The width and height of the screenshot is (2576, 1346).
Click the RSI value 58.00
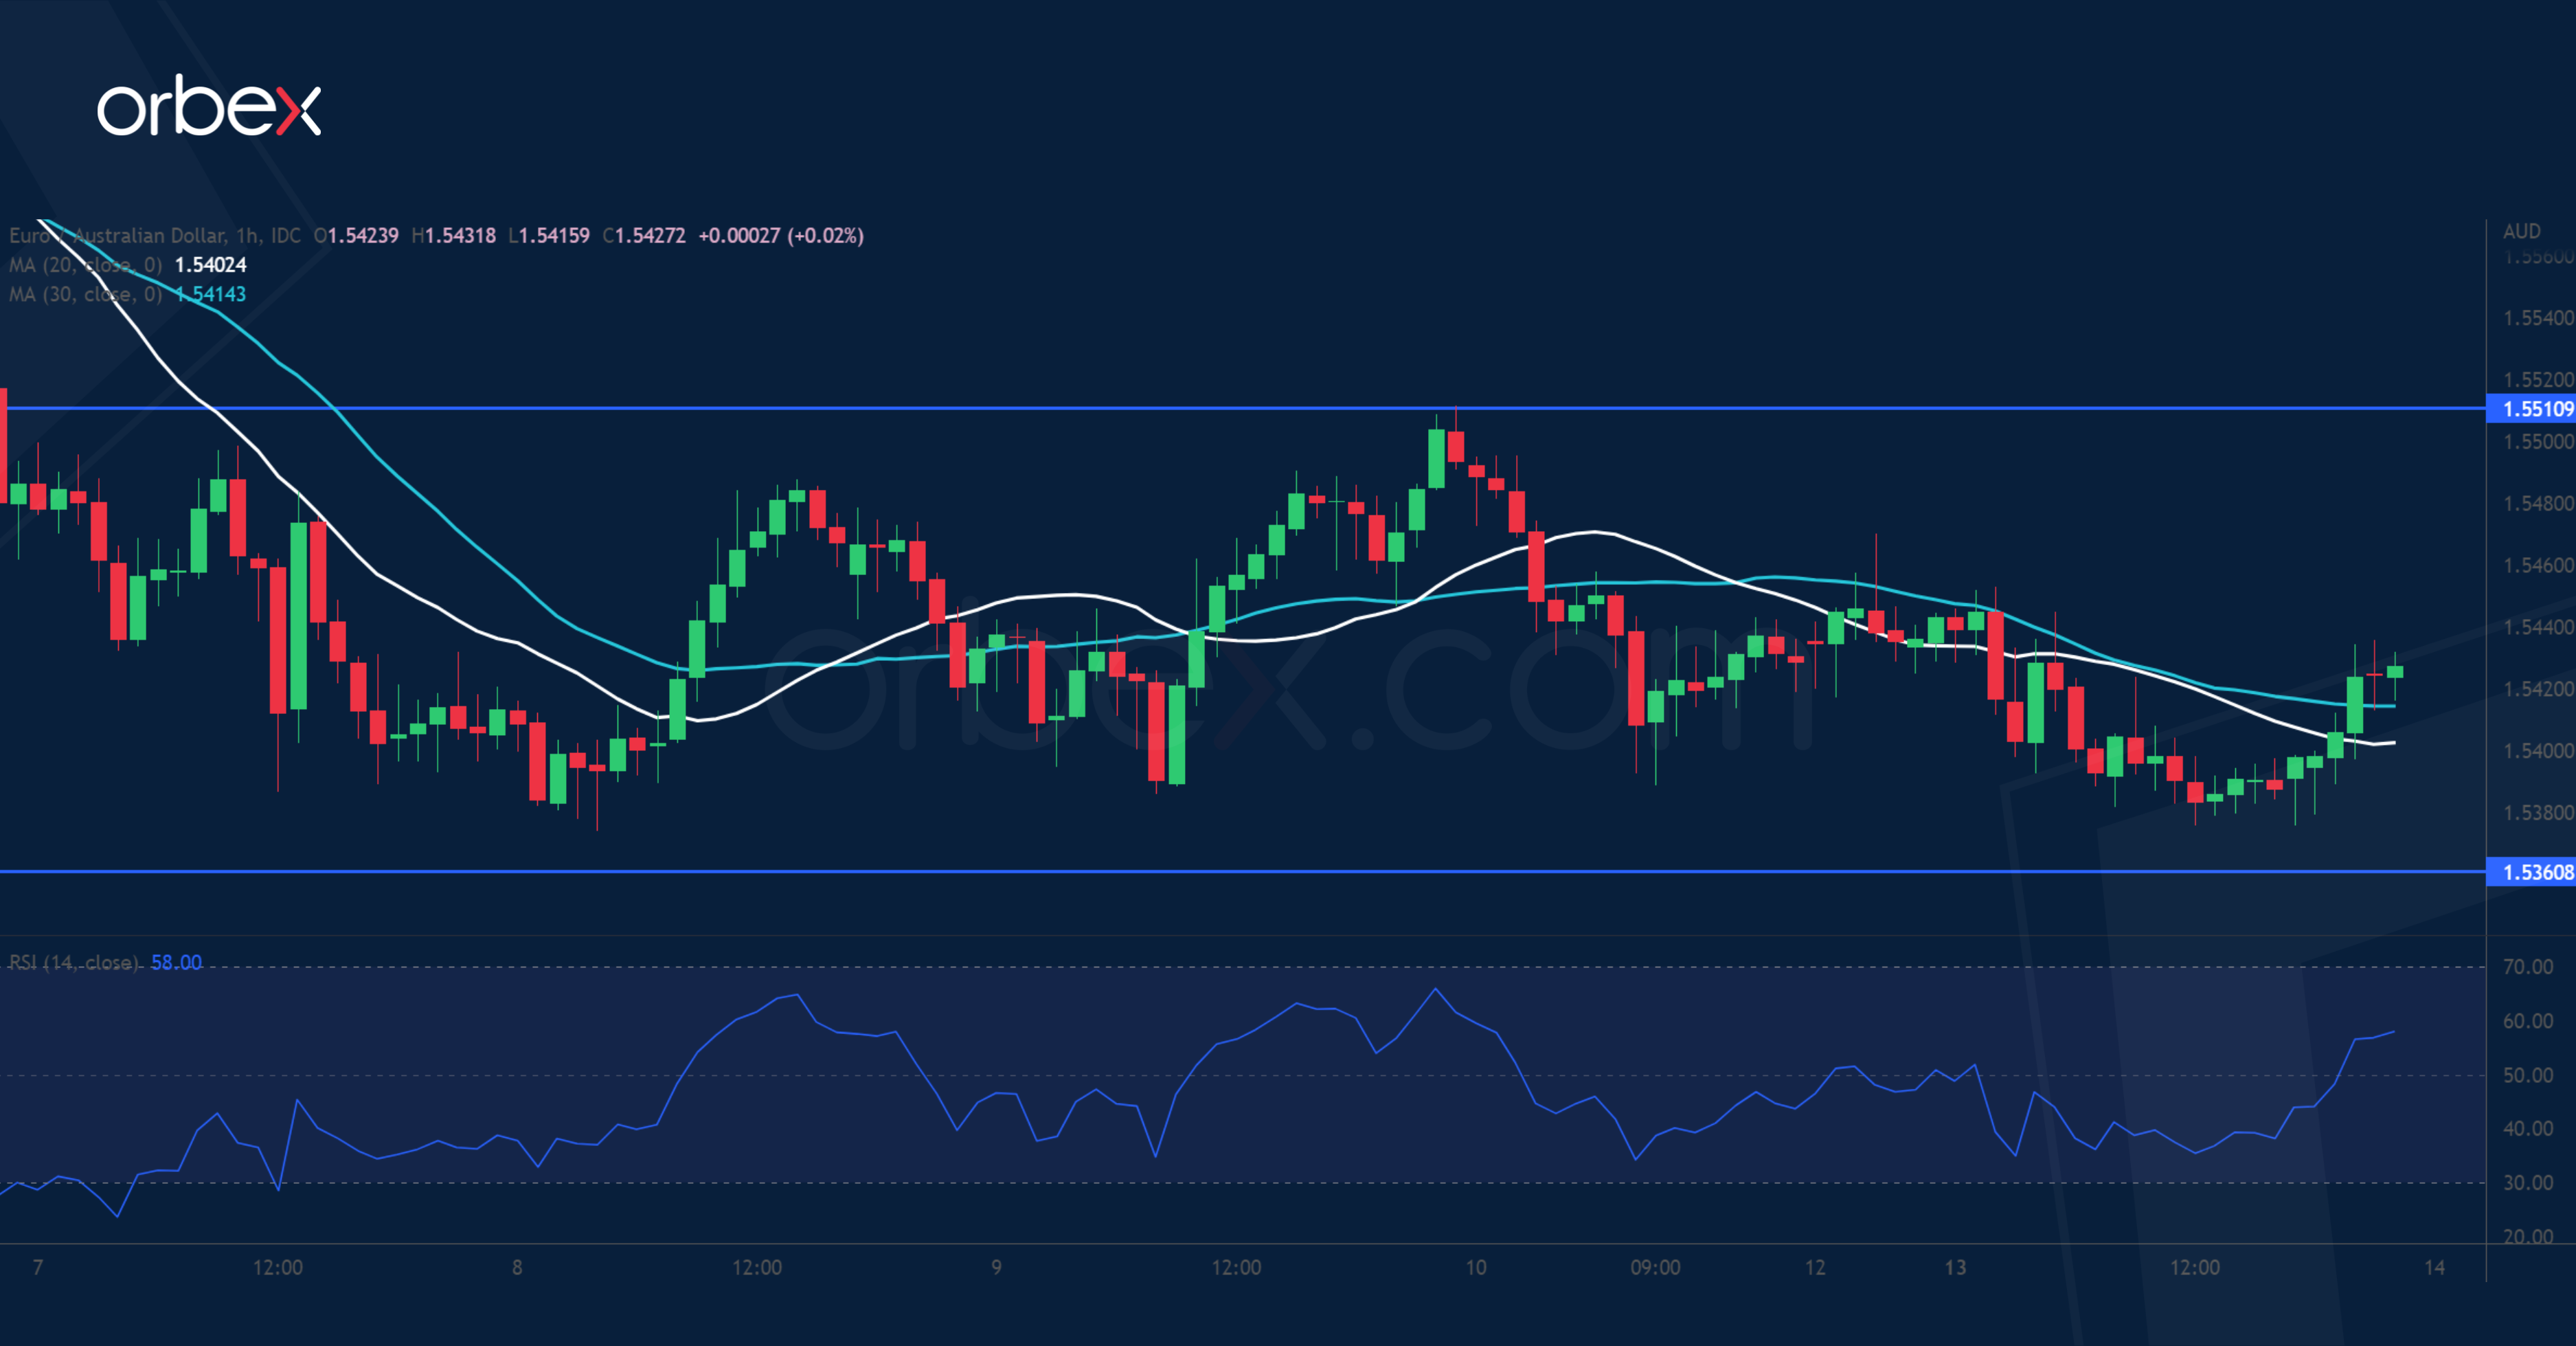point(176,963)
